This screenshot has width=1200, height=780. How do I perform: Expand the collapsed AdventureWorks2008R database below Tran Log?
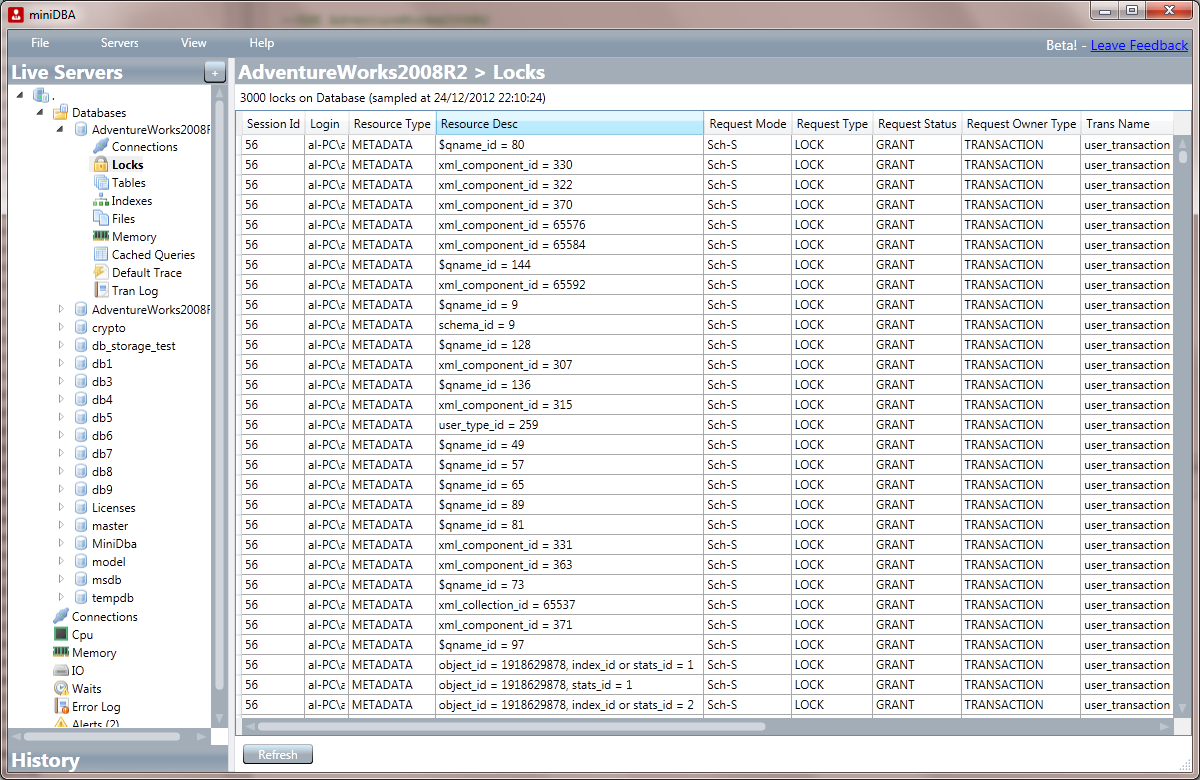[x=60, y=309]
